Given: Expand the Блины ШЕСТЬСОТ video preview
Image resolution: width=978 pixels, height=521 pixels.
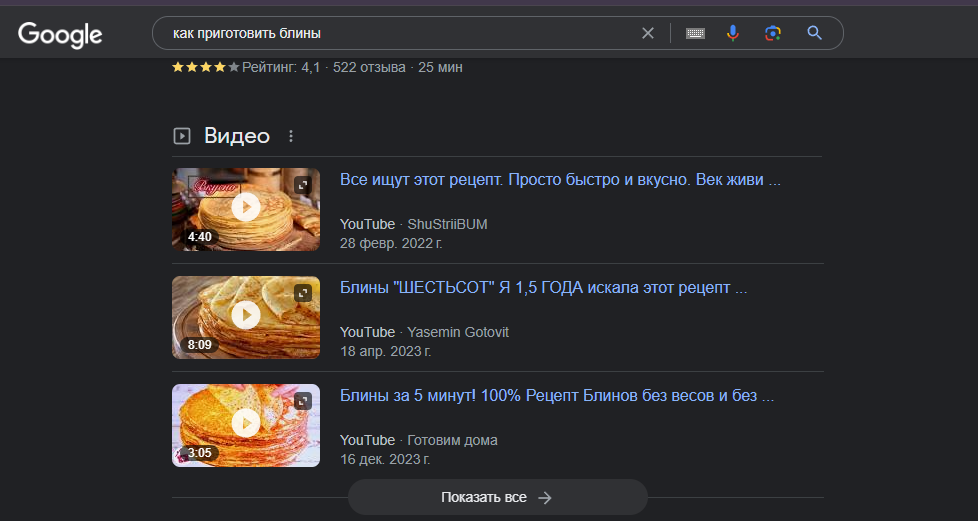Looking at the screenshot, I should tap(302, 293).
